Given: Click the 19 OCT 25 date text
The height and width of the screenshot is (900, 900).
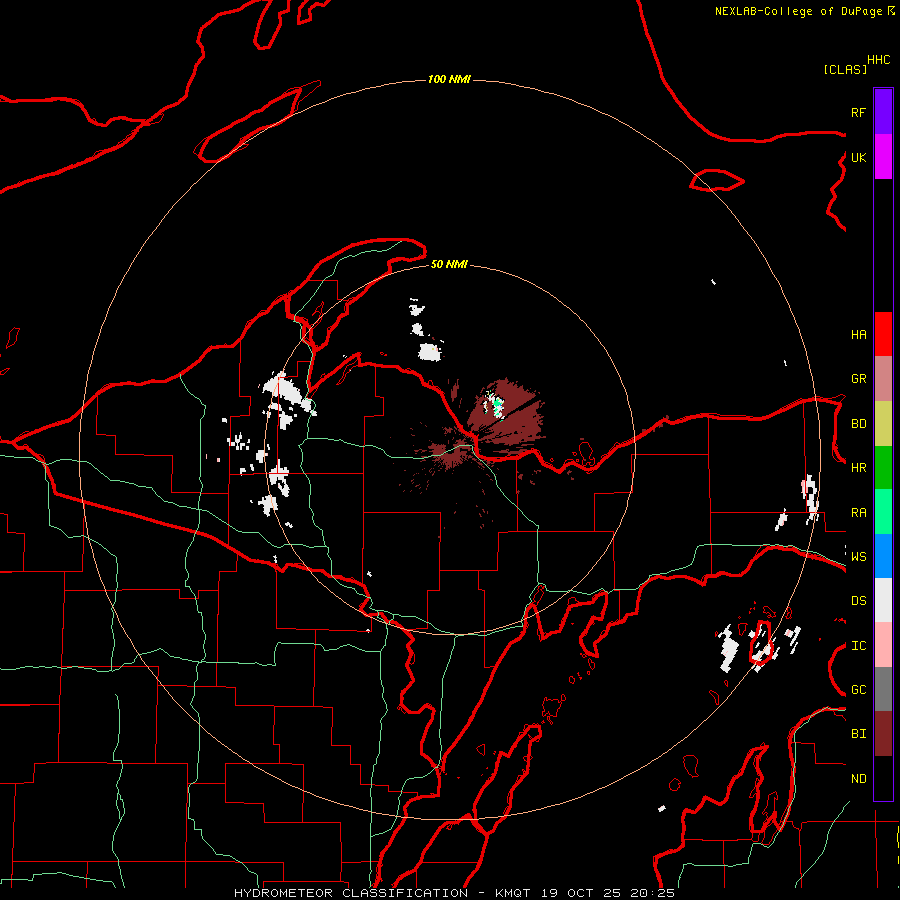Looking at the screenshot, I should pos(582,893).
